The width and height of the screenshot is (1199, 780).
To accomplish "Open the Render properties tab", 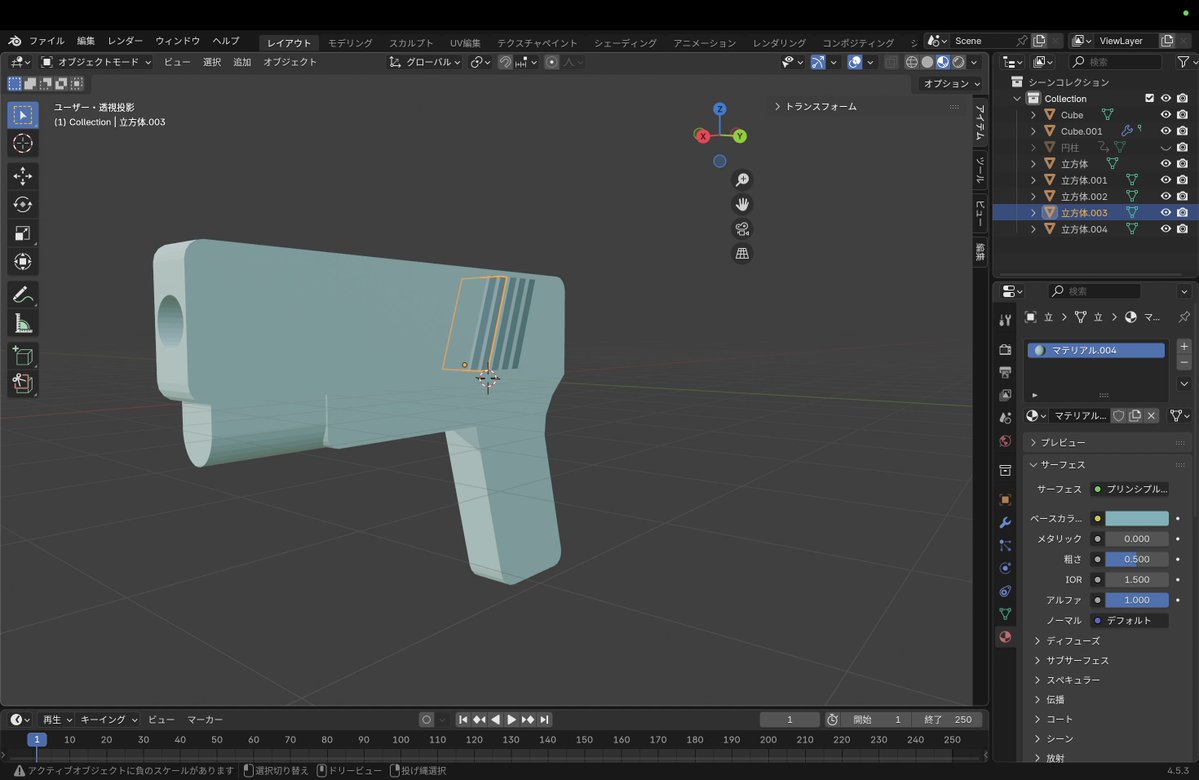I will click(1005, 349).
